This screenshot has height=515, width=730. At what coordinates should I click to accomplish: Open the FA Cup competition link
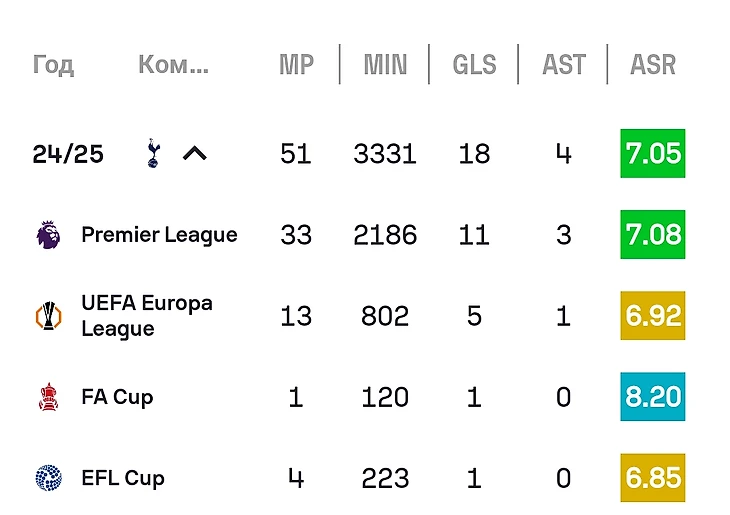pyautogui.click(x=117, y=397)
